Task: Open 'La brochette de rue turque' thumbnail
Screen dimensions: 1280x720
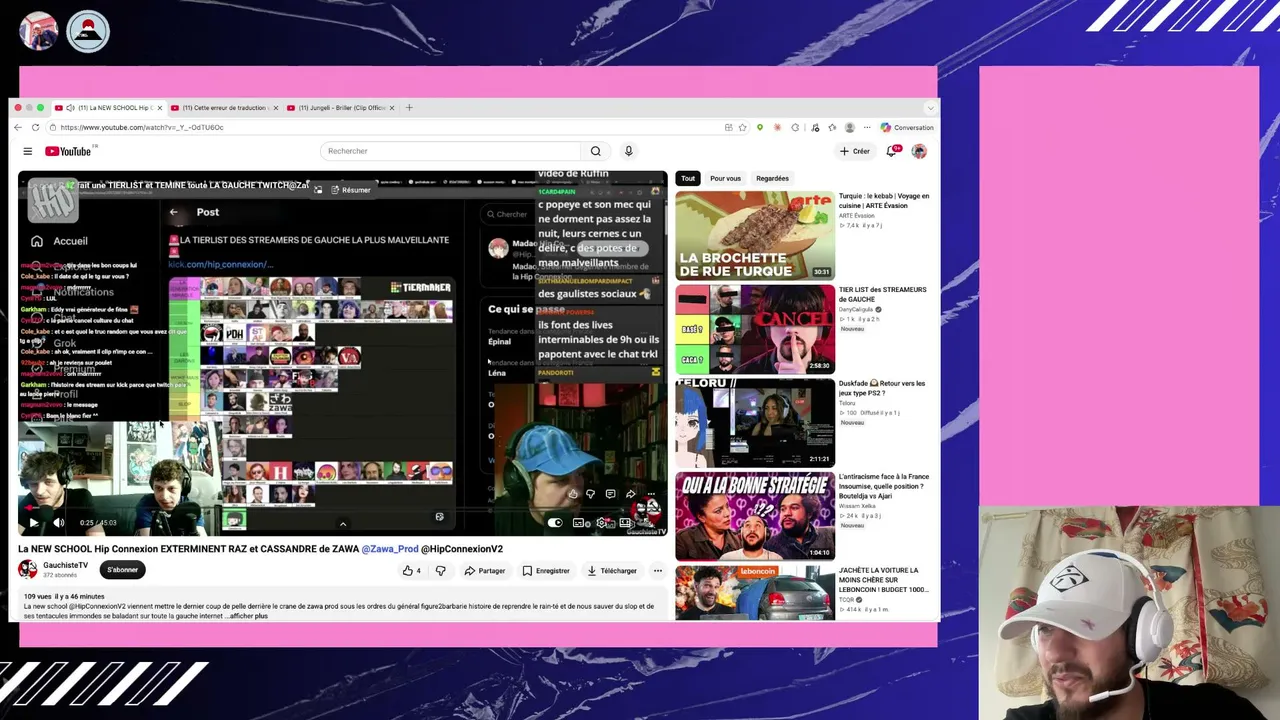Action: [755, 235]
